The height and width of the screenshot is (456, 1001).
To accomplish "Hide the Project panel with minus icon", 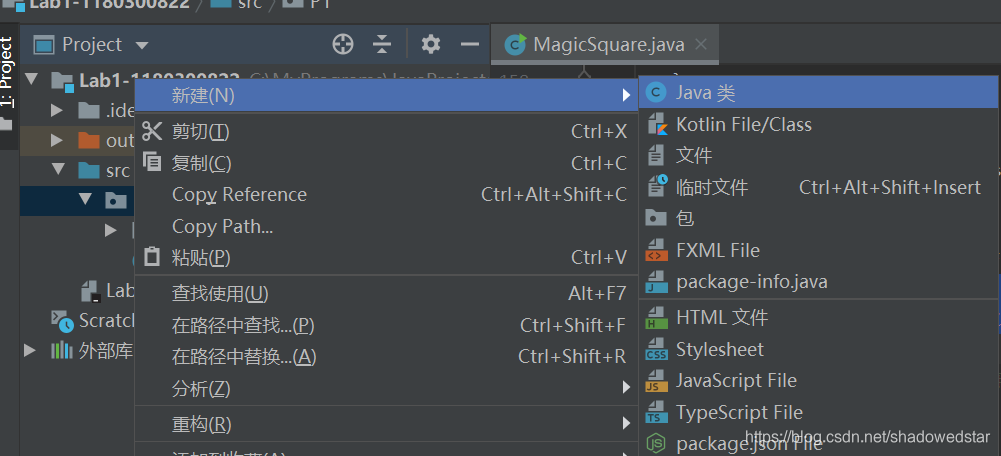I will (470, 44).
